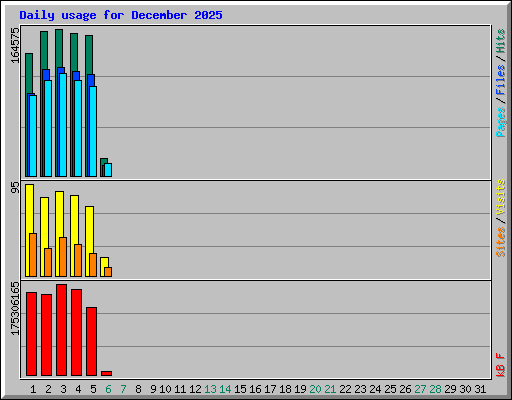Click the yellow Visits bar for day 4
The width and height of the screenshot is (512, 400).
[74, 220]
